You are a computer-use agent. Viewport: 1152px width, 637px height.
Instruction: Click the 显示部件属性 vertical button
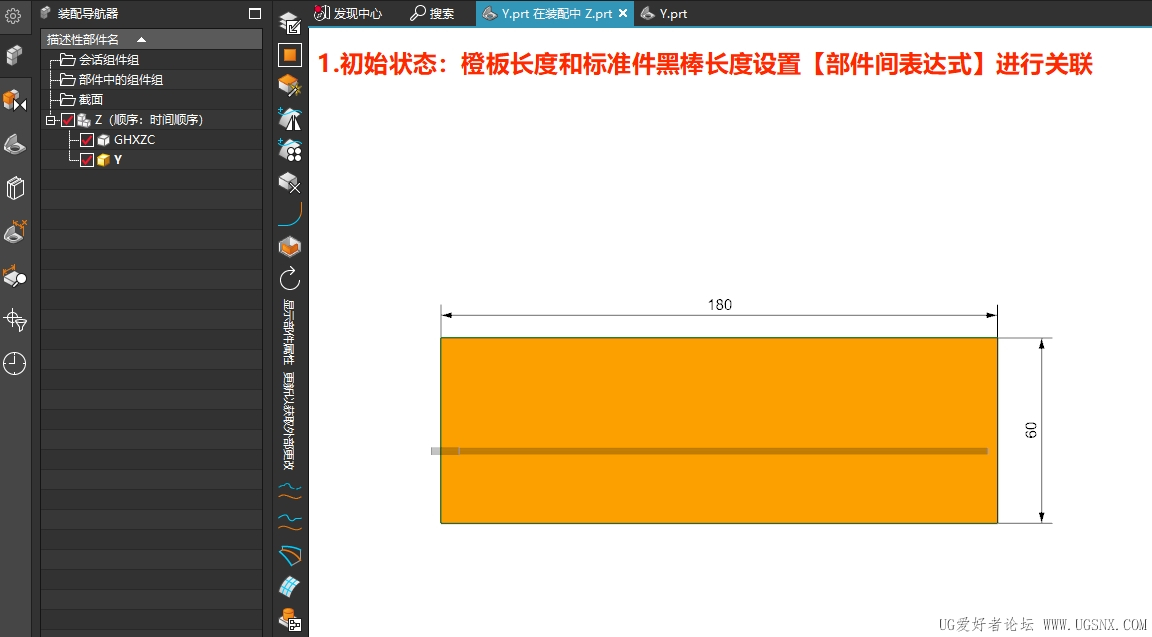[289, 332]
